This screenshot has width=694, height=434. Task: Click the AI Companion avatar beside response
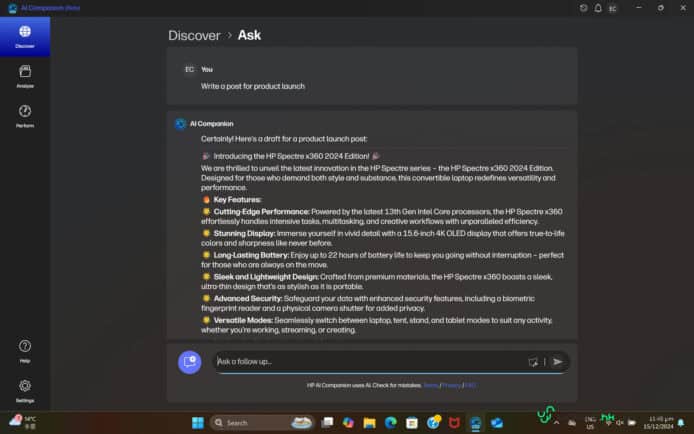[180, 124]
